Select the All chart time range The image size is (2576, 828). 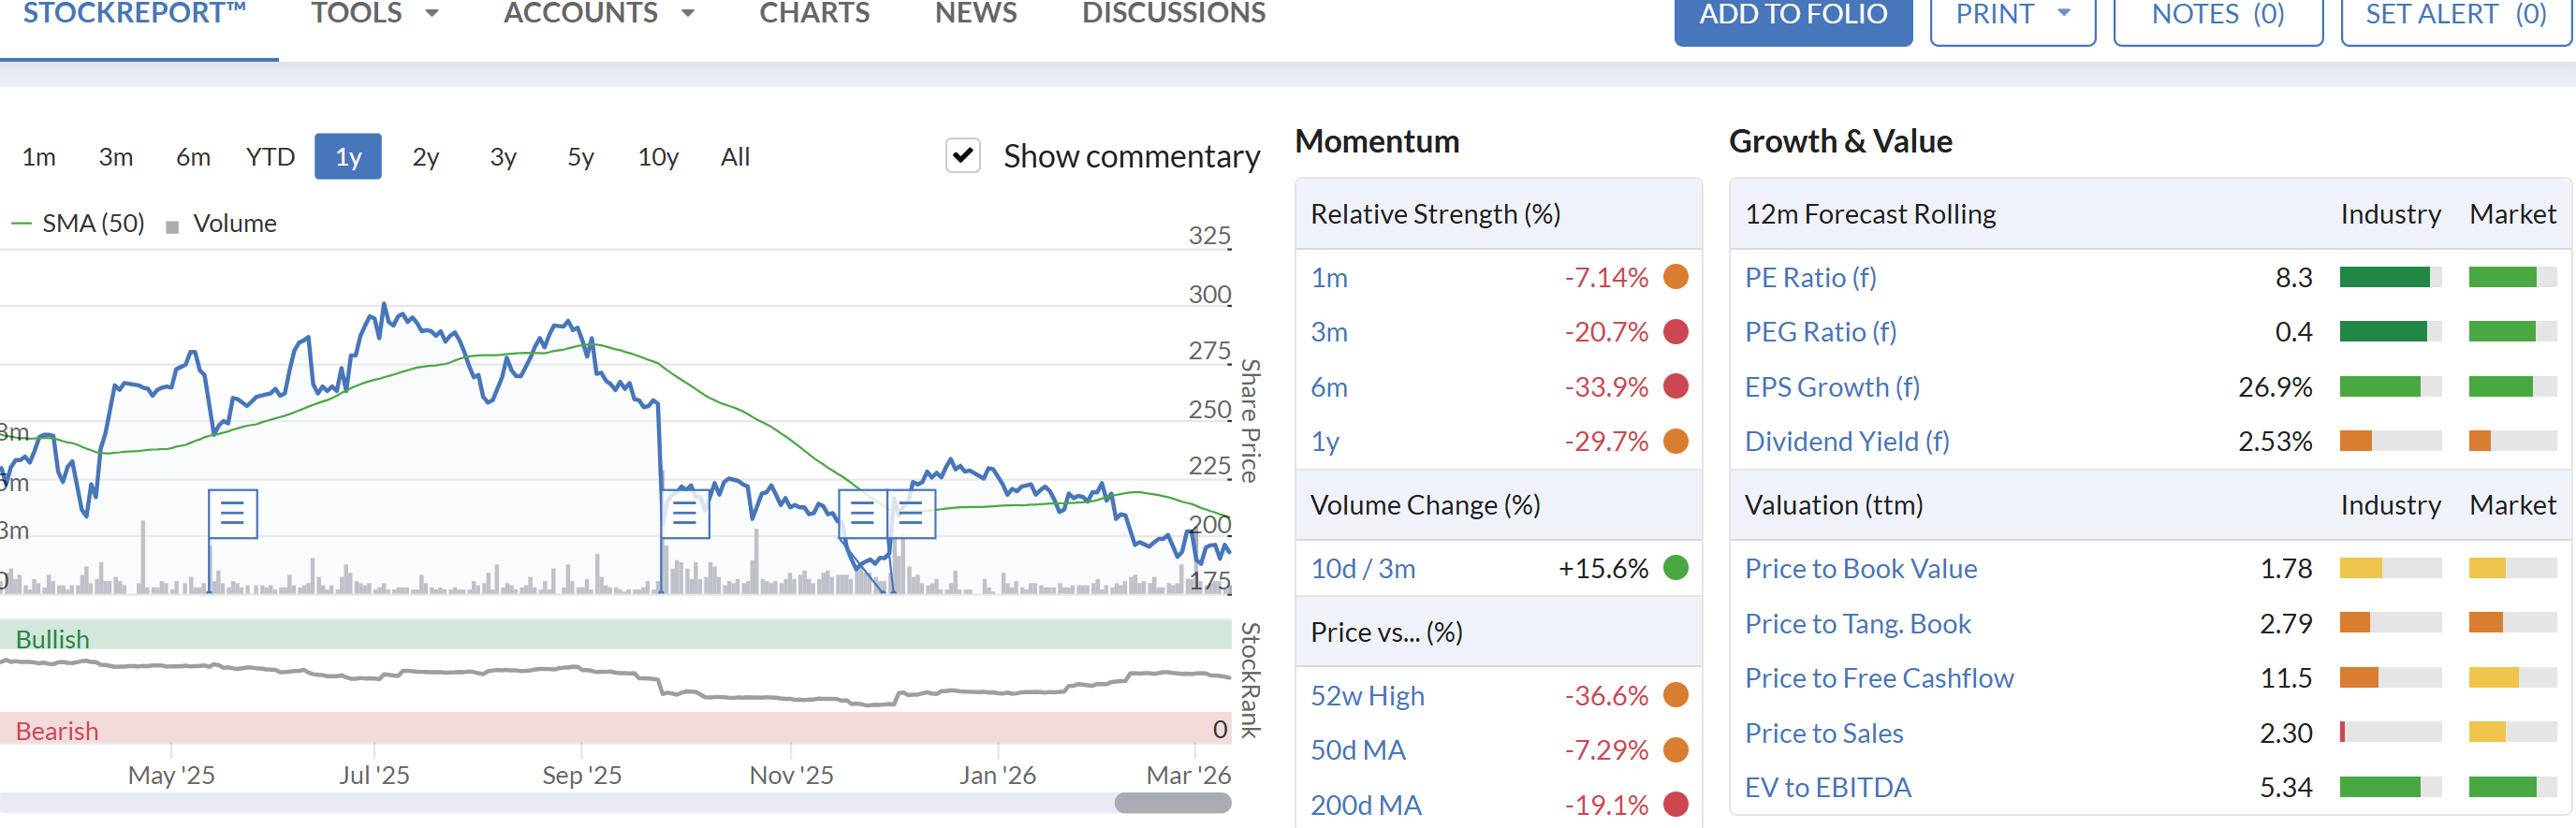click(735, 157)
